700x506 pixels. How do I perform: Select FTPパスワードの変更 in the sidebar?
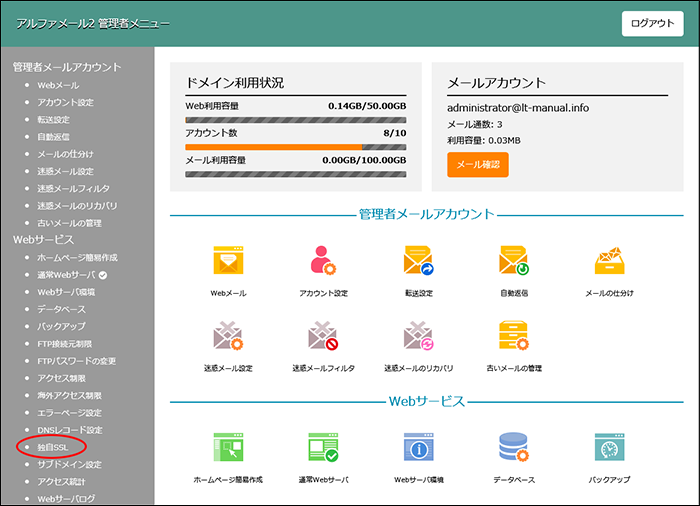point(76,361)
